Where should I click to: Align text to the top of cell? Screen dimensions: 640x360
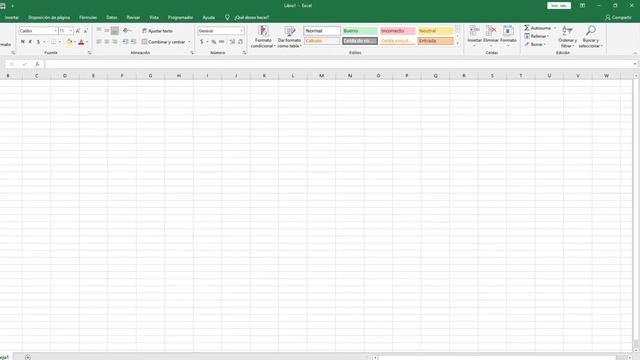[99, 31]
